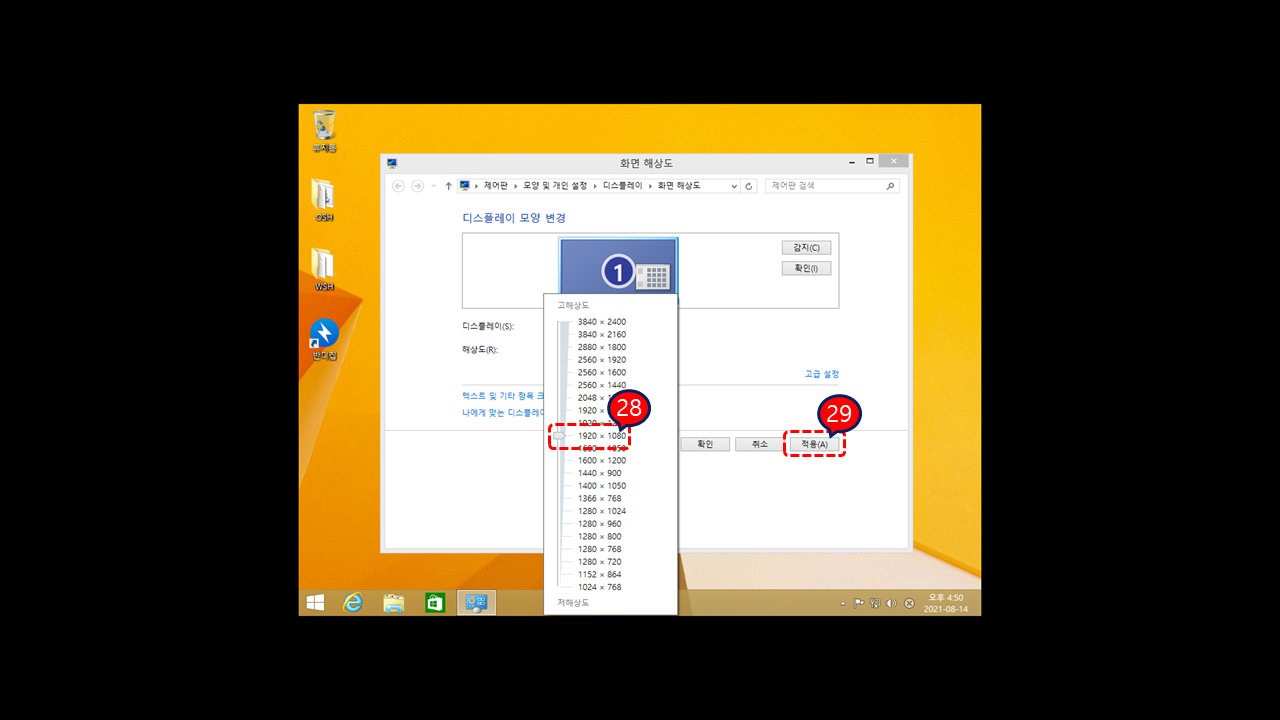The width and height of the screenshot is (1280, 720).
Task: Click the taskbar clock showing 오후 4:50
Action: (x=944, y=603)
